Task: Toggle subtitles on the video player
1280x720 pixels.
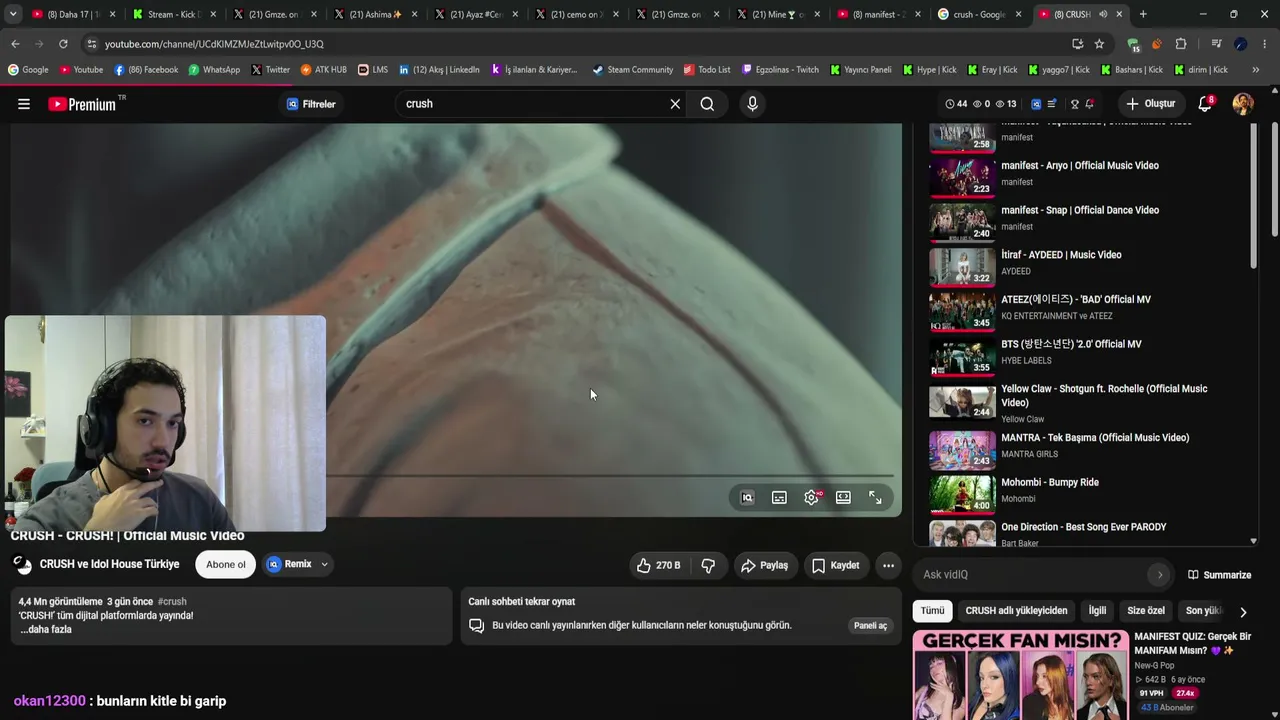Action: pyautogui.click(x=779, y=497)
